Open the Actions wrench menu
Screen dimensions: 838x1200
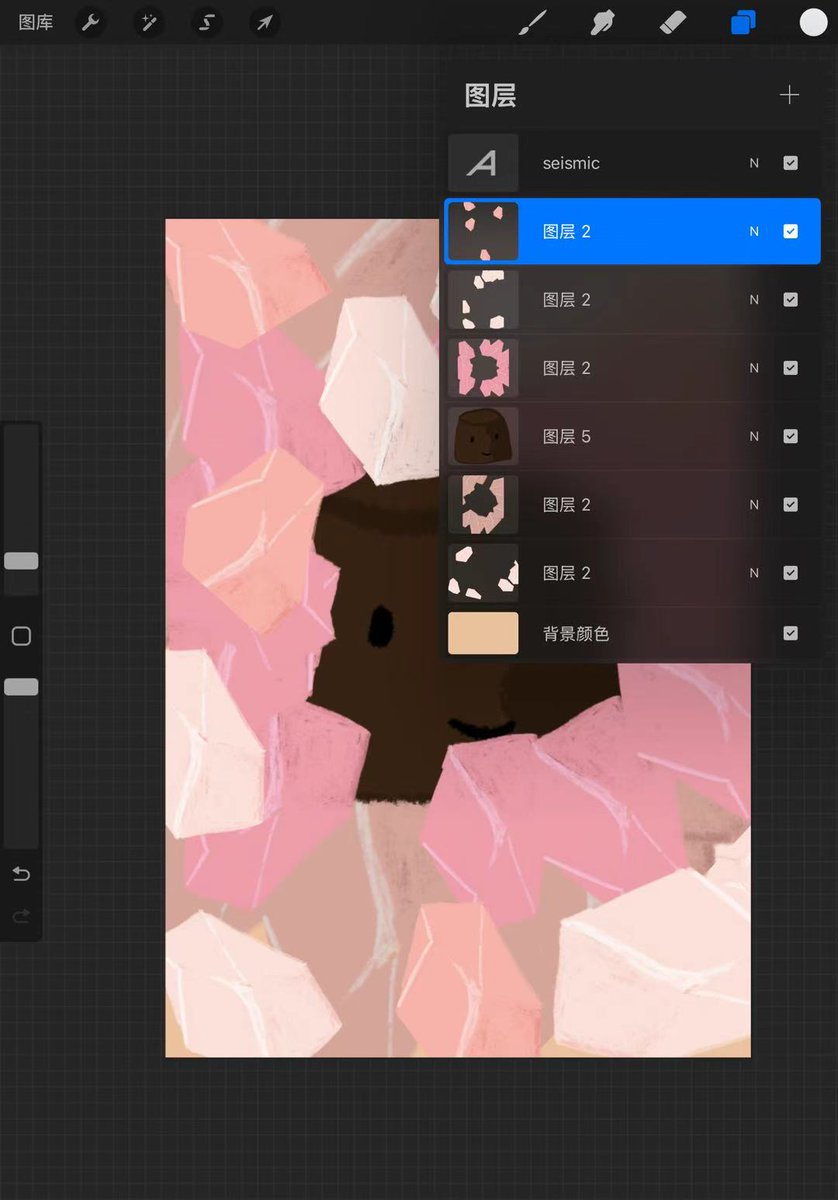coord(91,22)
